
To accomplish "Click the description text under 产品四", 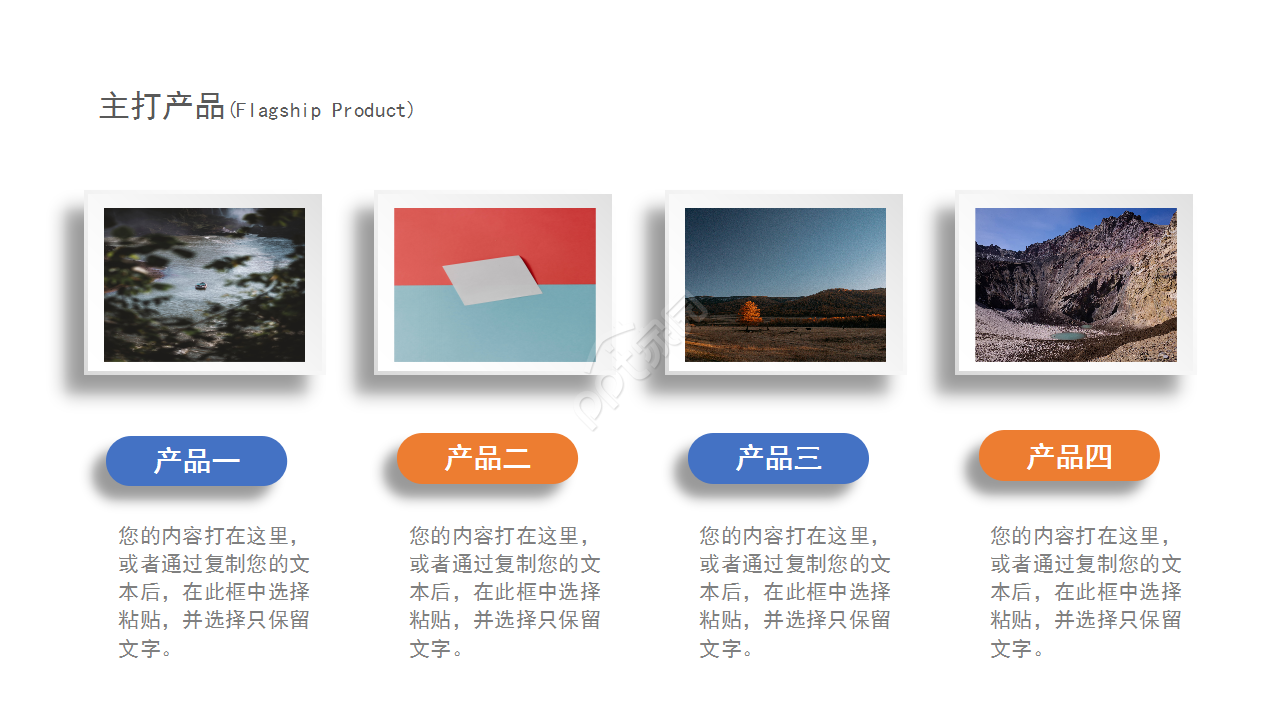I will coord(1086,592).
